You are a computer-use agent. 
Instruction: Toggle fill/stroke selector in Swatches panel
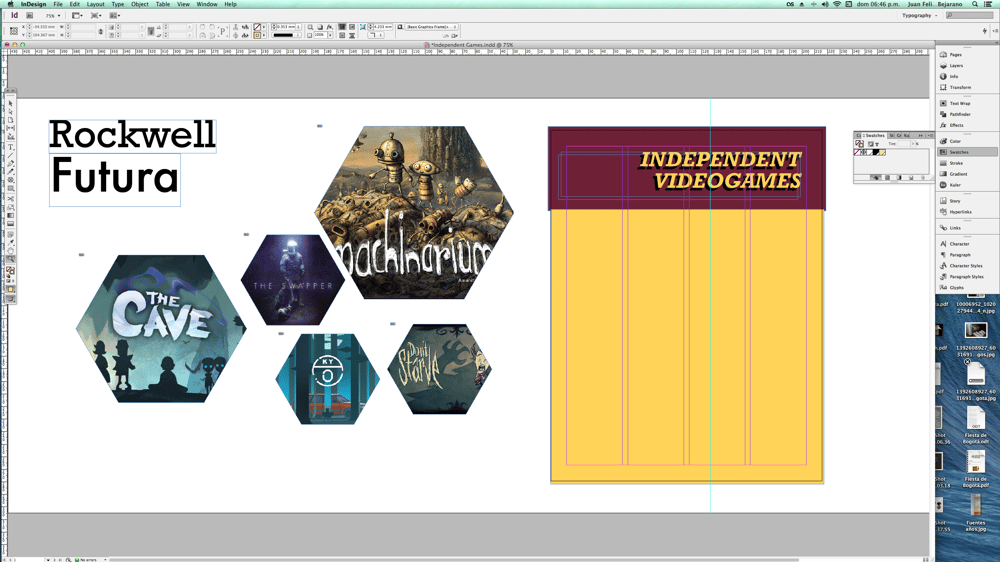859,144
